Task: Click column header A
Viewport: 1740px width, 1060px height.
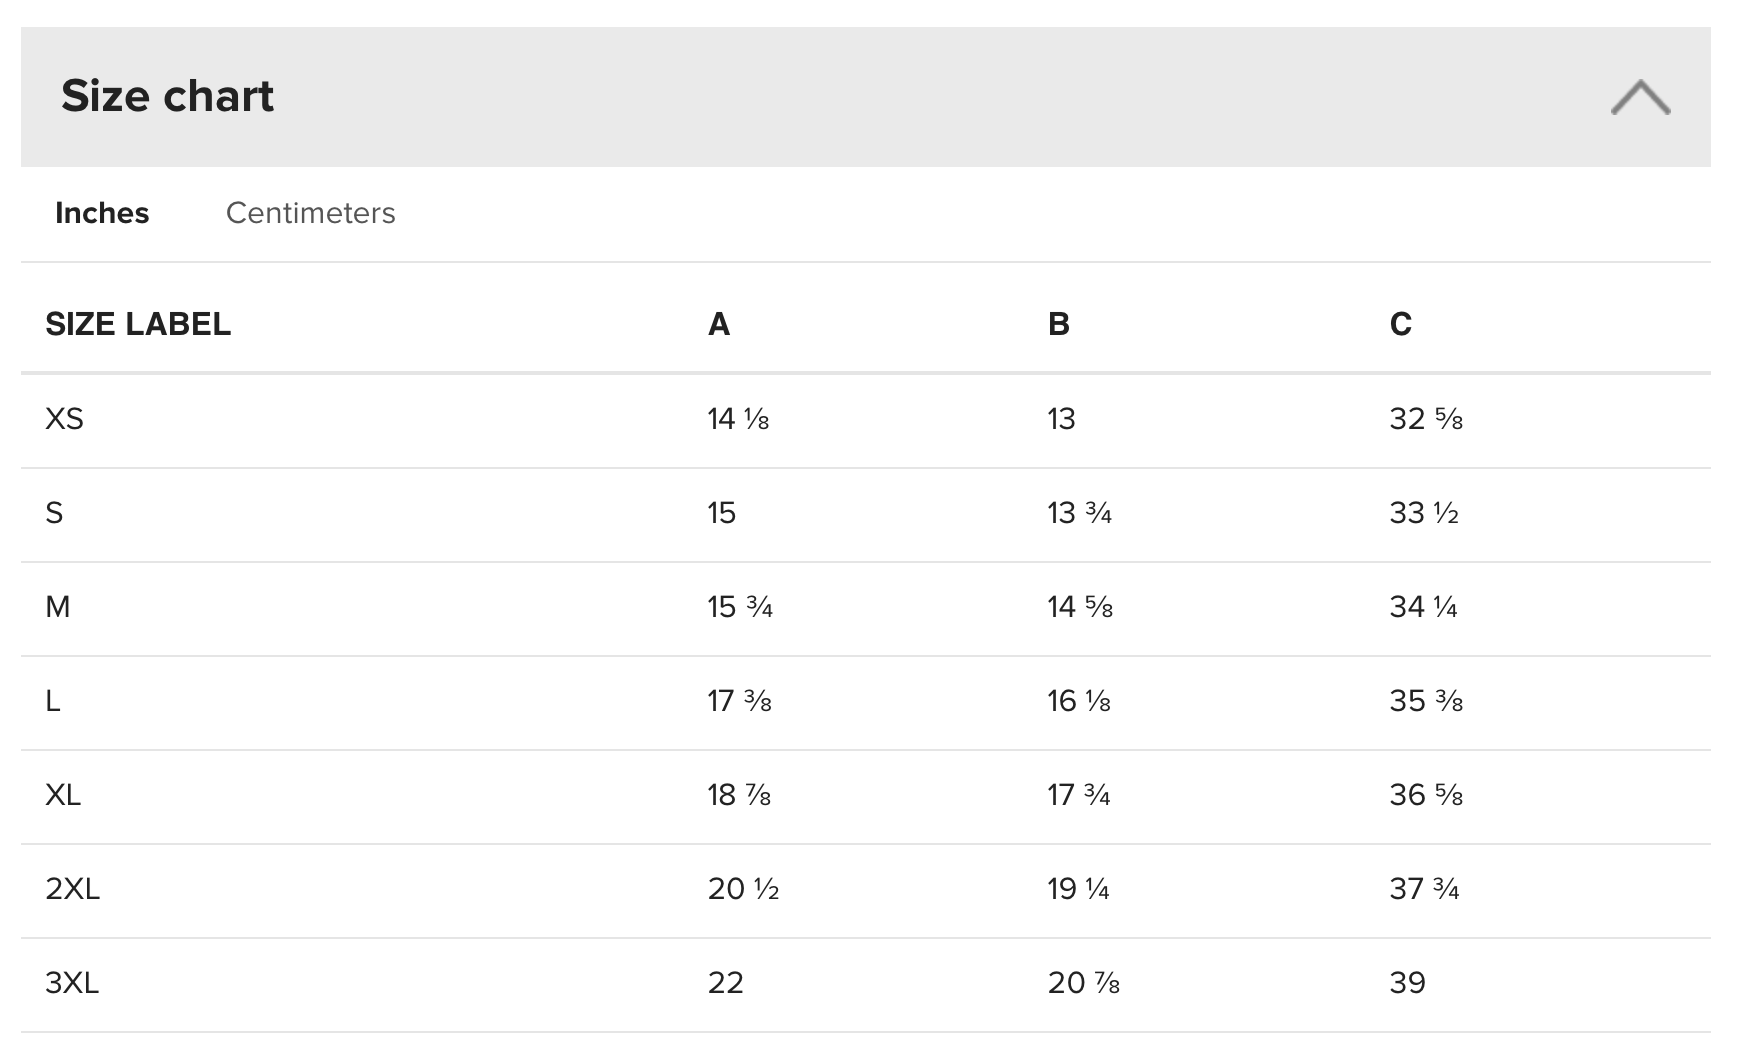Action: pos(719,324)
